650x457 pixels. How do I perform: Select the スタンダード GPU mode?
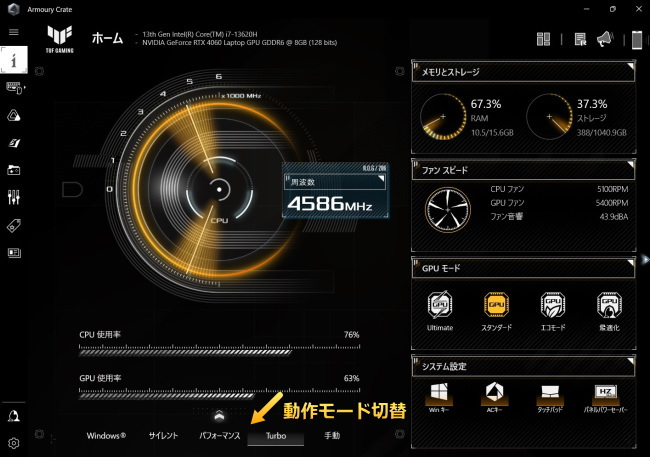(496, 311)
